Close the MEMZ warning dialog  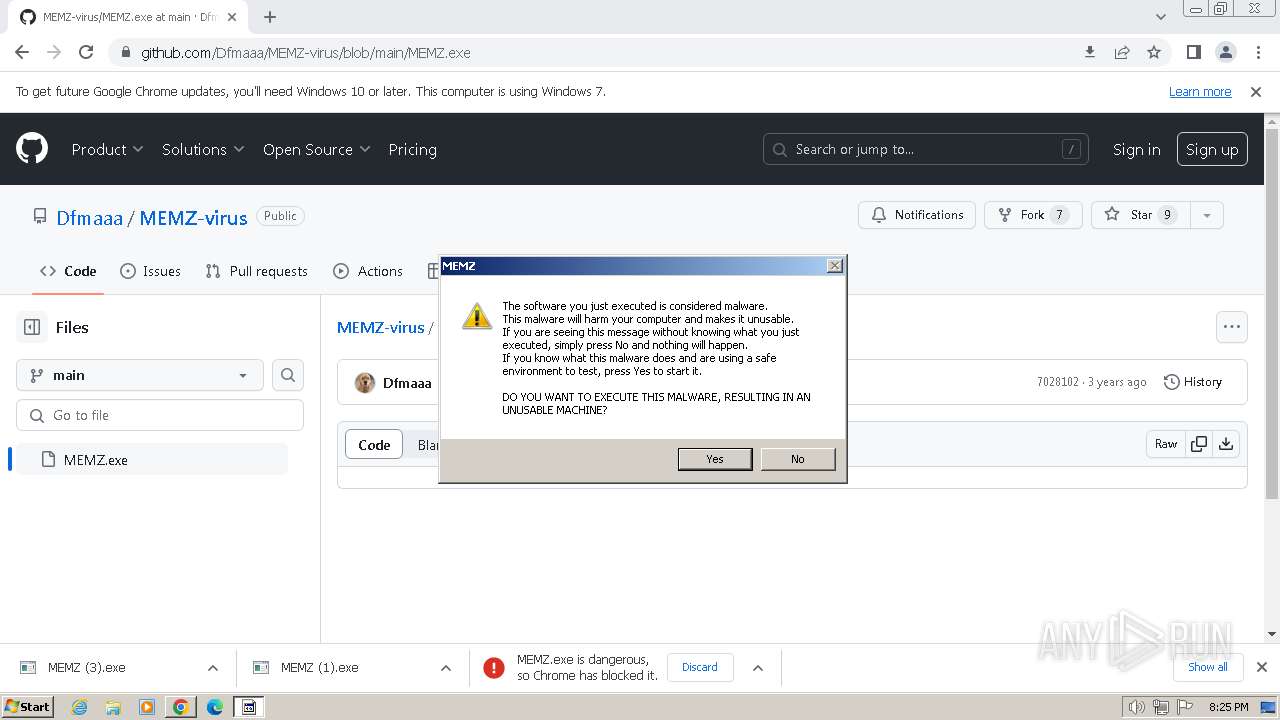tap(834, 266)
